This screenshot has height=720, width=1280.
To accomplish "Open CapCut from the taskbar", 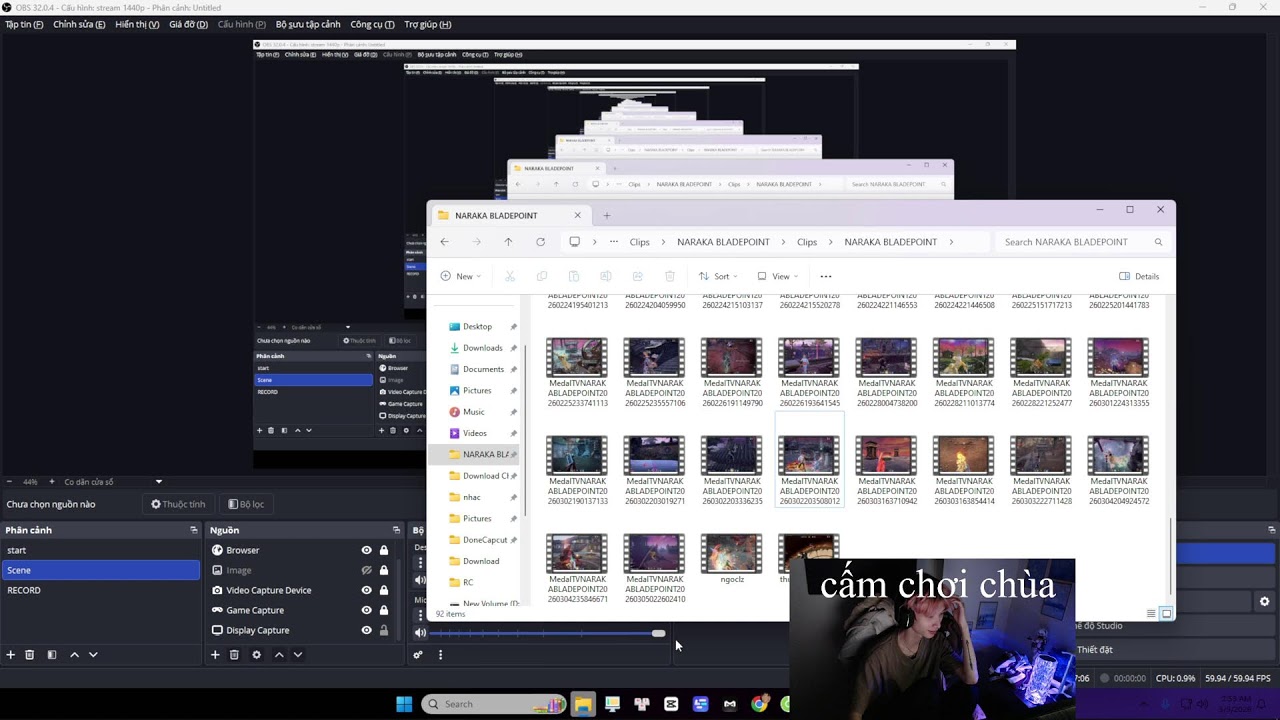I will (x=671, y=704).
